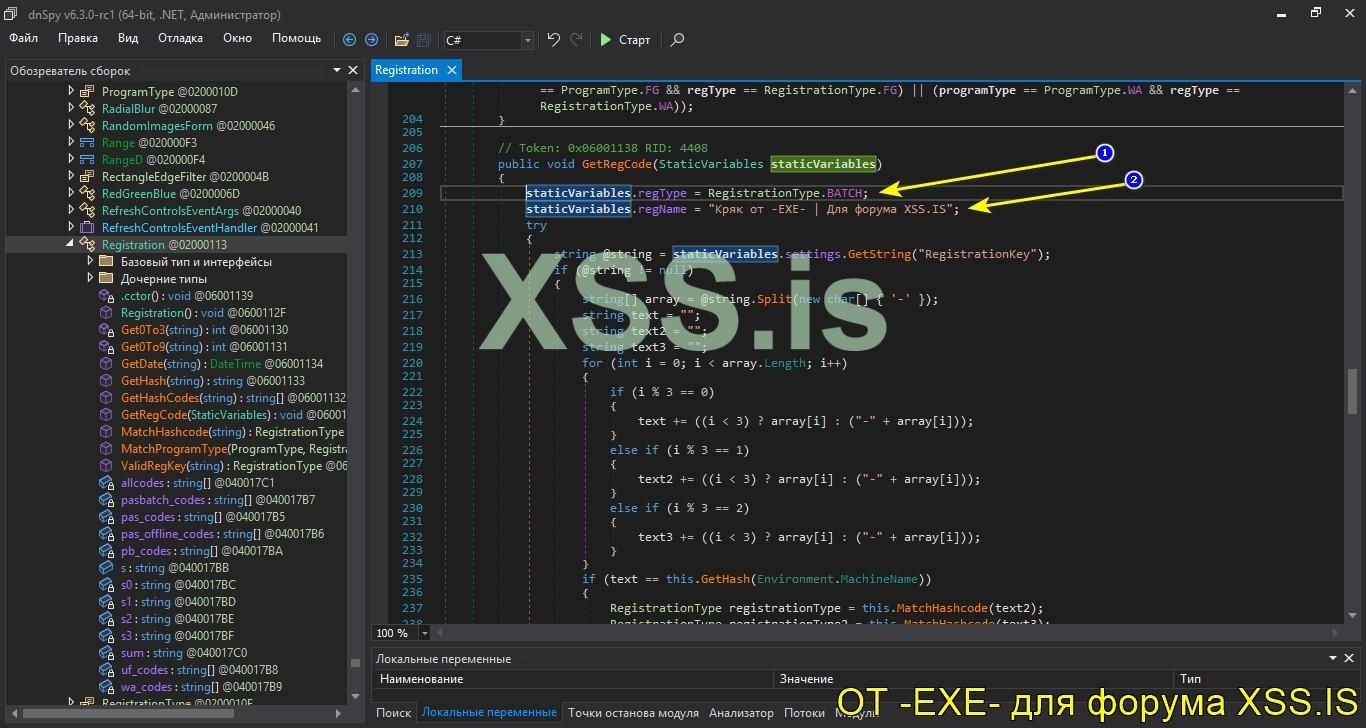Open the Локальные переменные panel options arrow
1366x728 pixels.
pos(1333,658)
